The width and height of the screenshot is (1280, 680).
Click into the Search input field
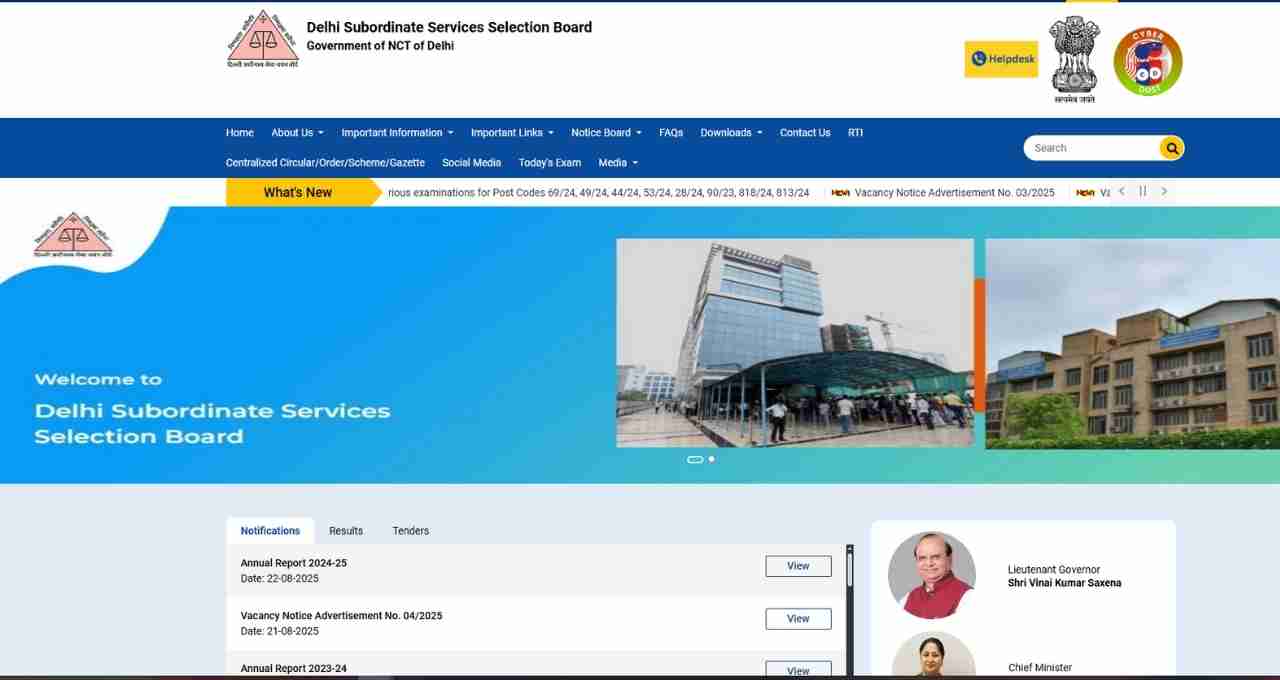coord(1094,148)
